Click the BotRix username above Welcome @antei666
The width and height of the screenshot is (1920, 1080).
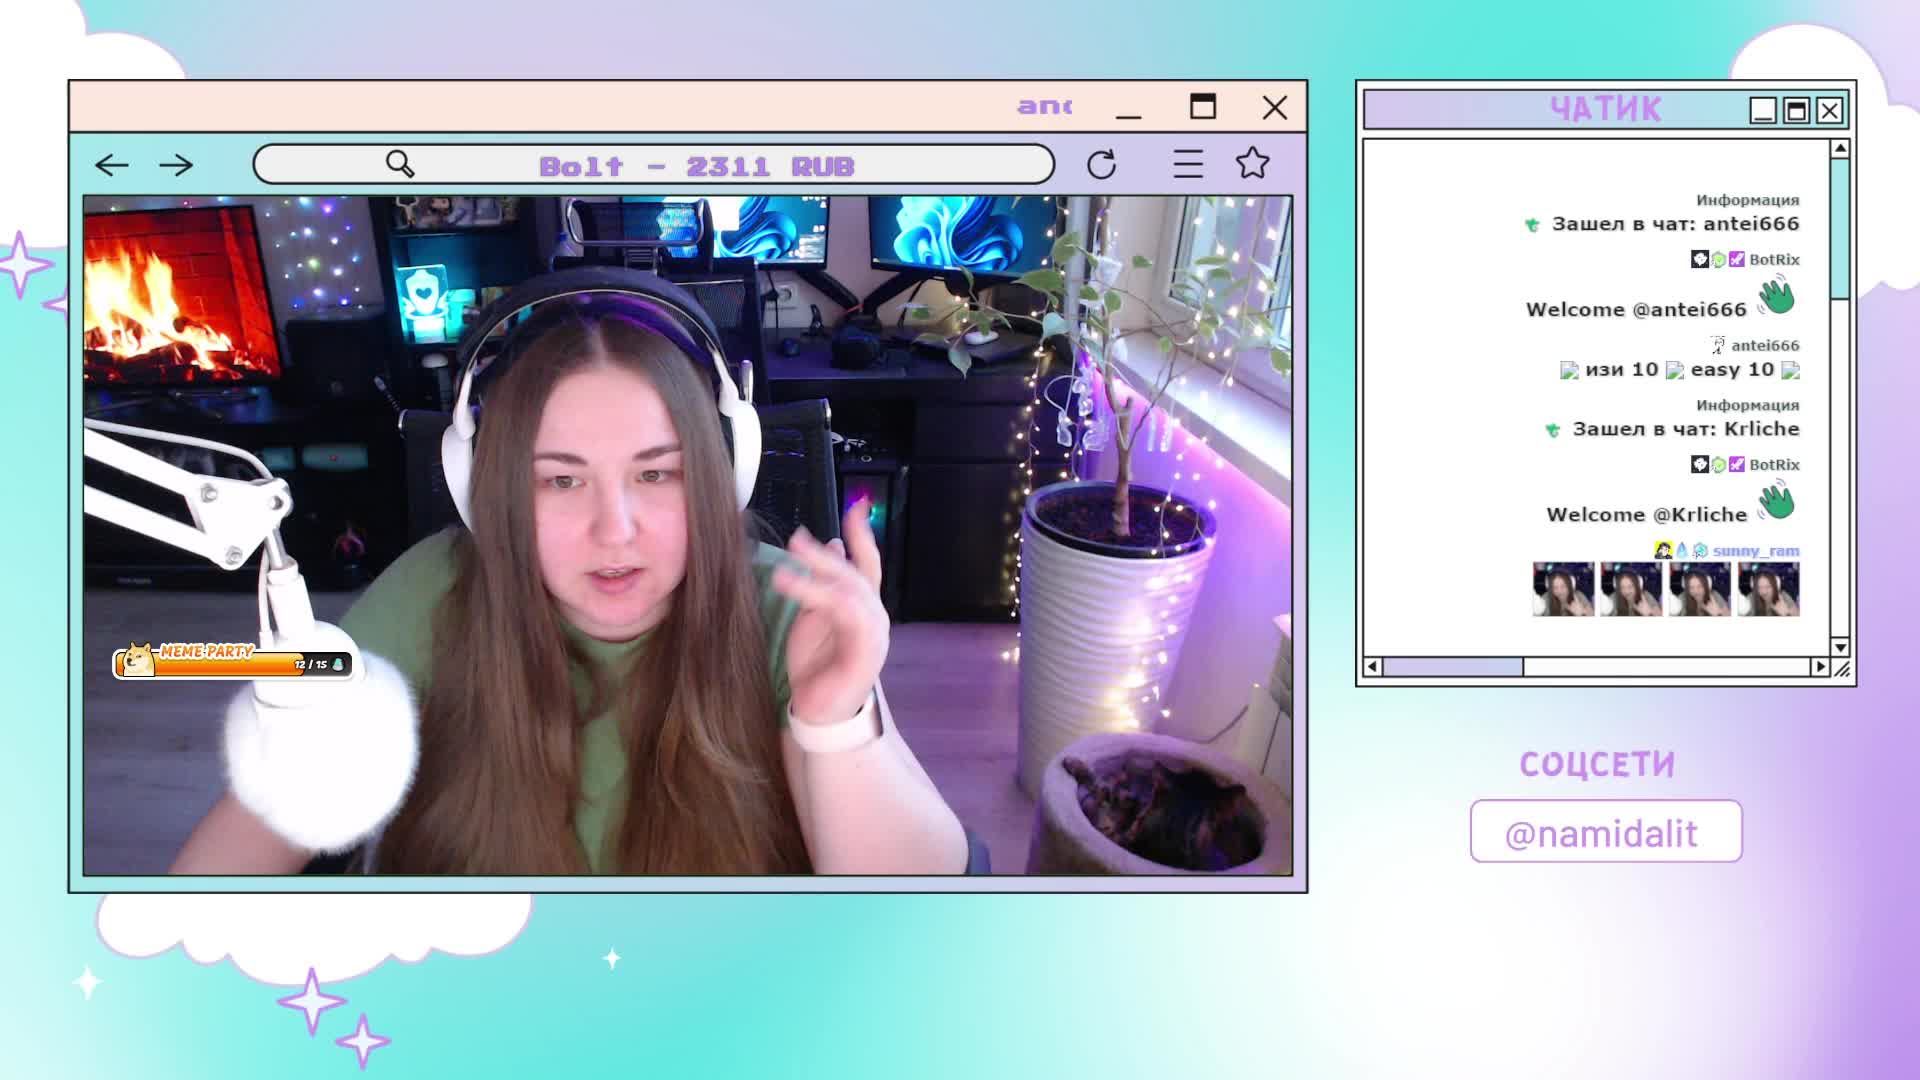(x=1773, y=260)
